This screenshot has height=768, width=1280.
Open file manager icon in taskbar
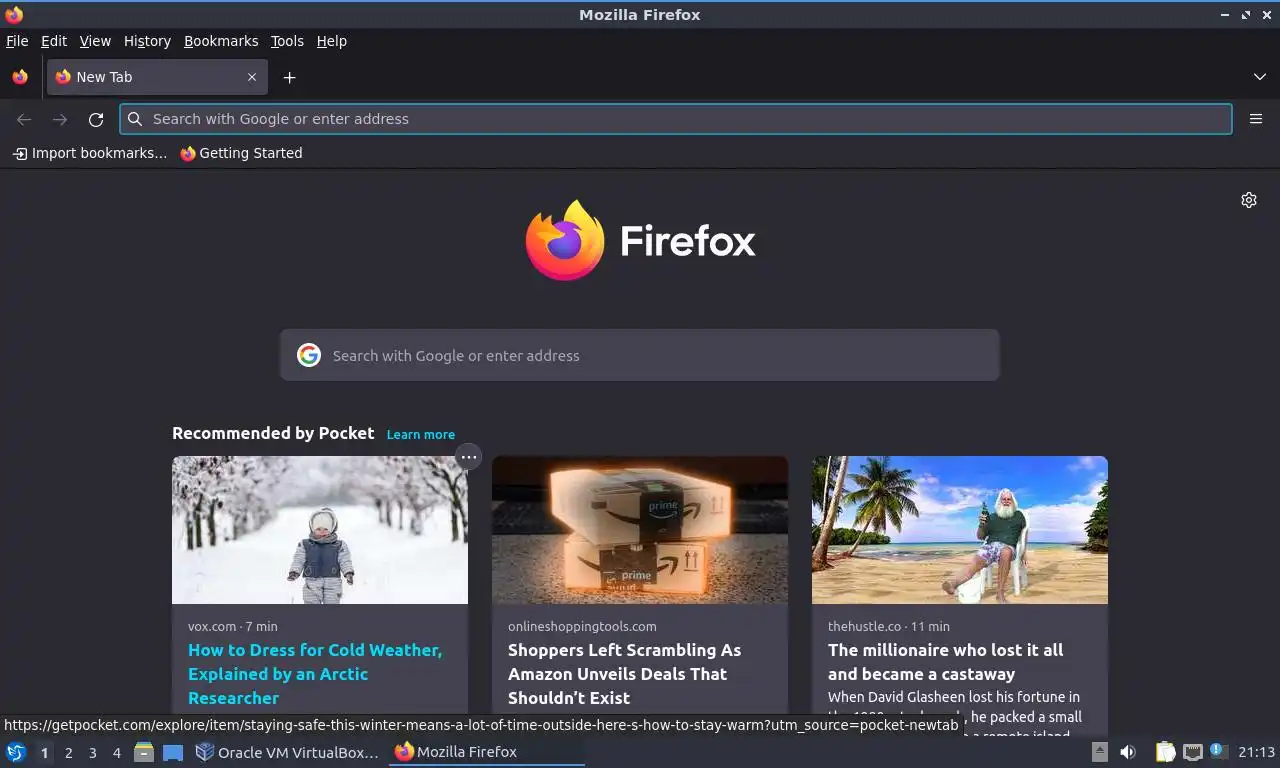[144, 752]
